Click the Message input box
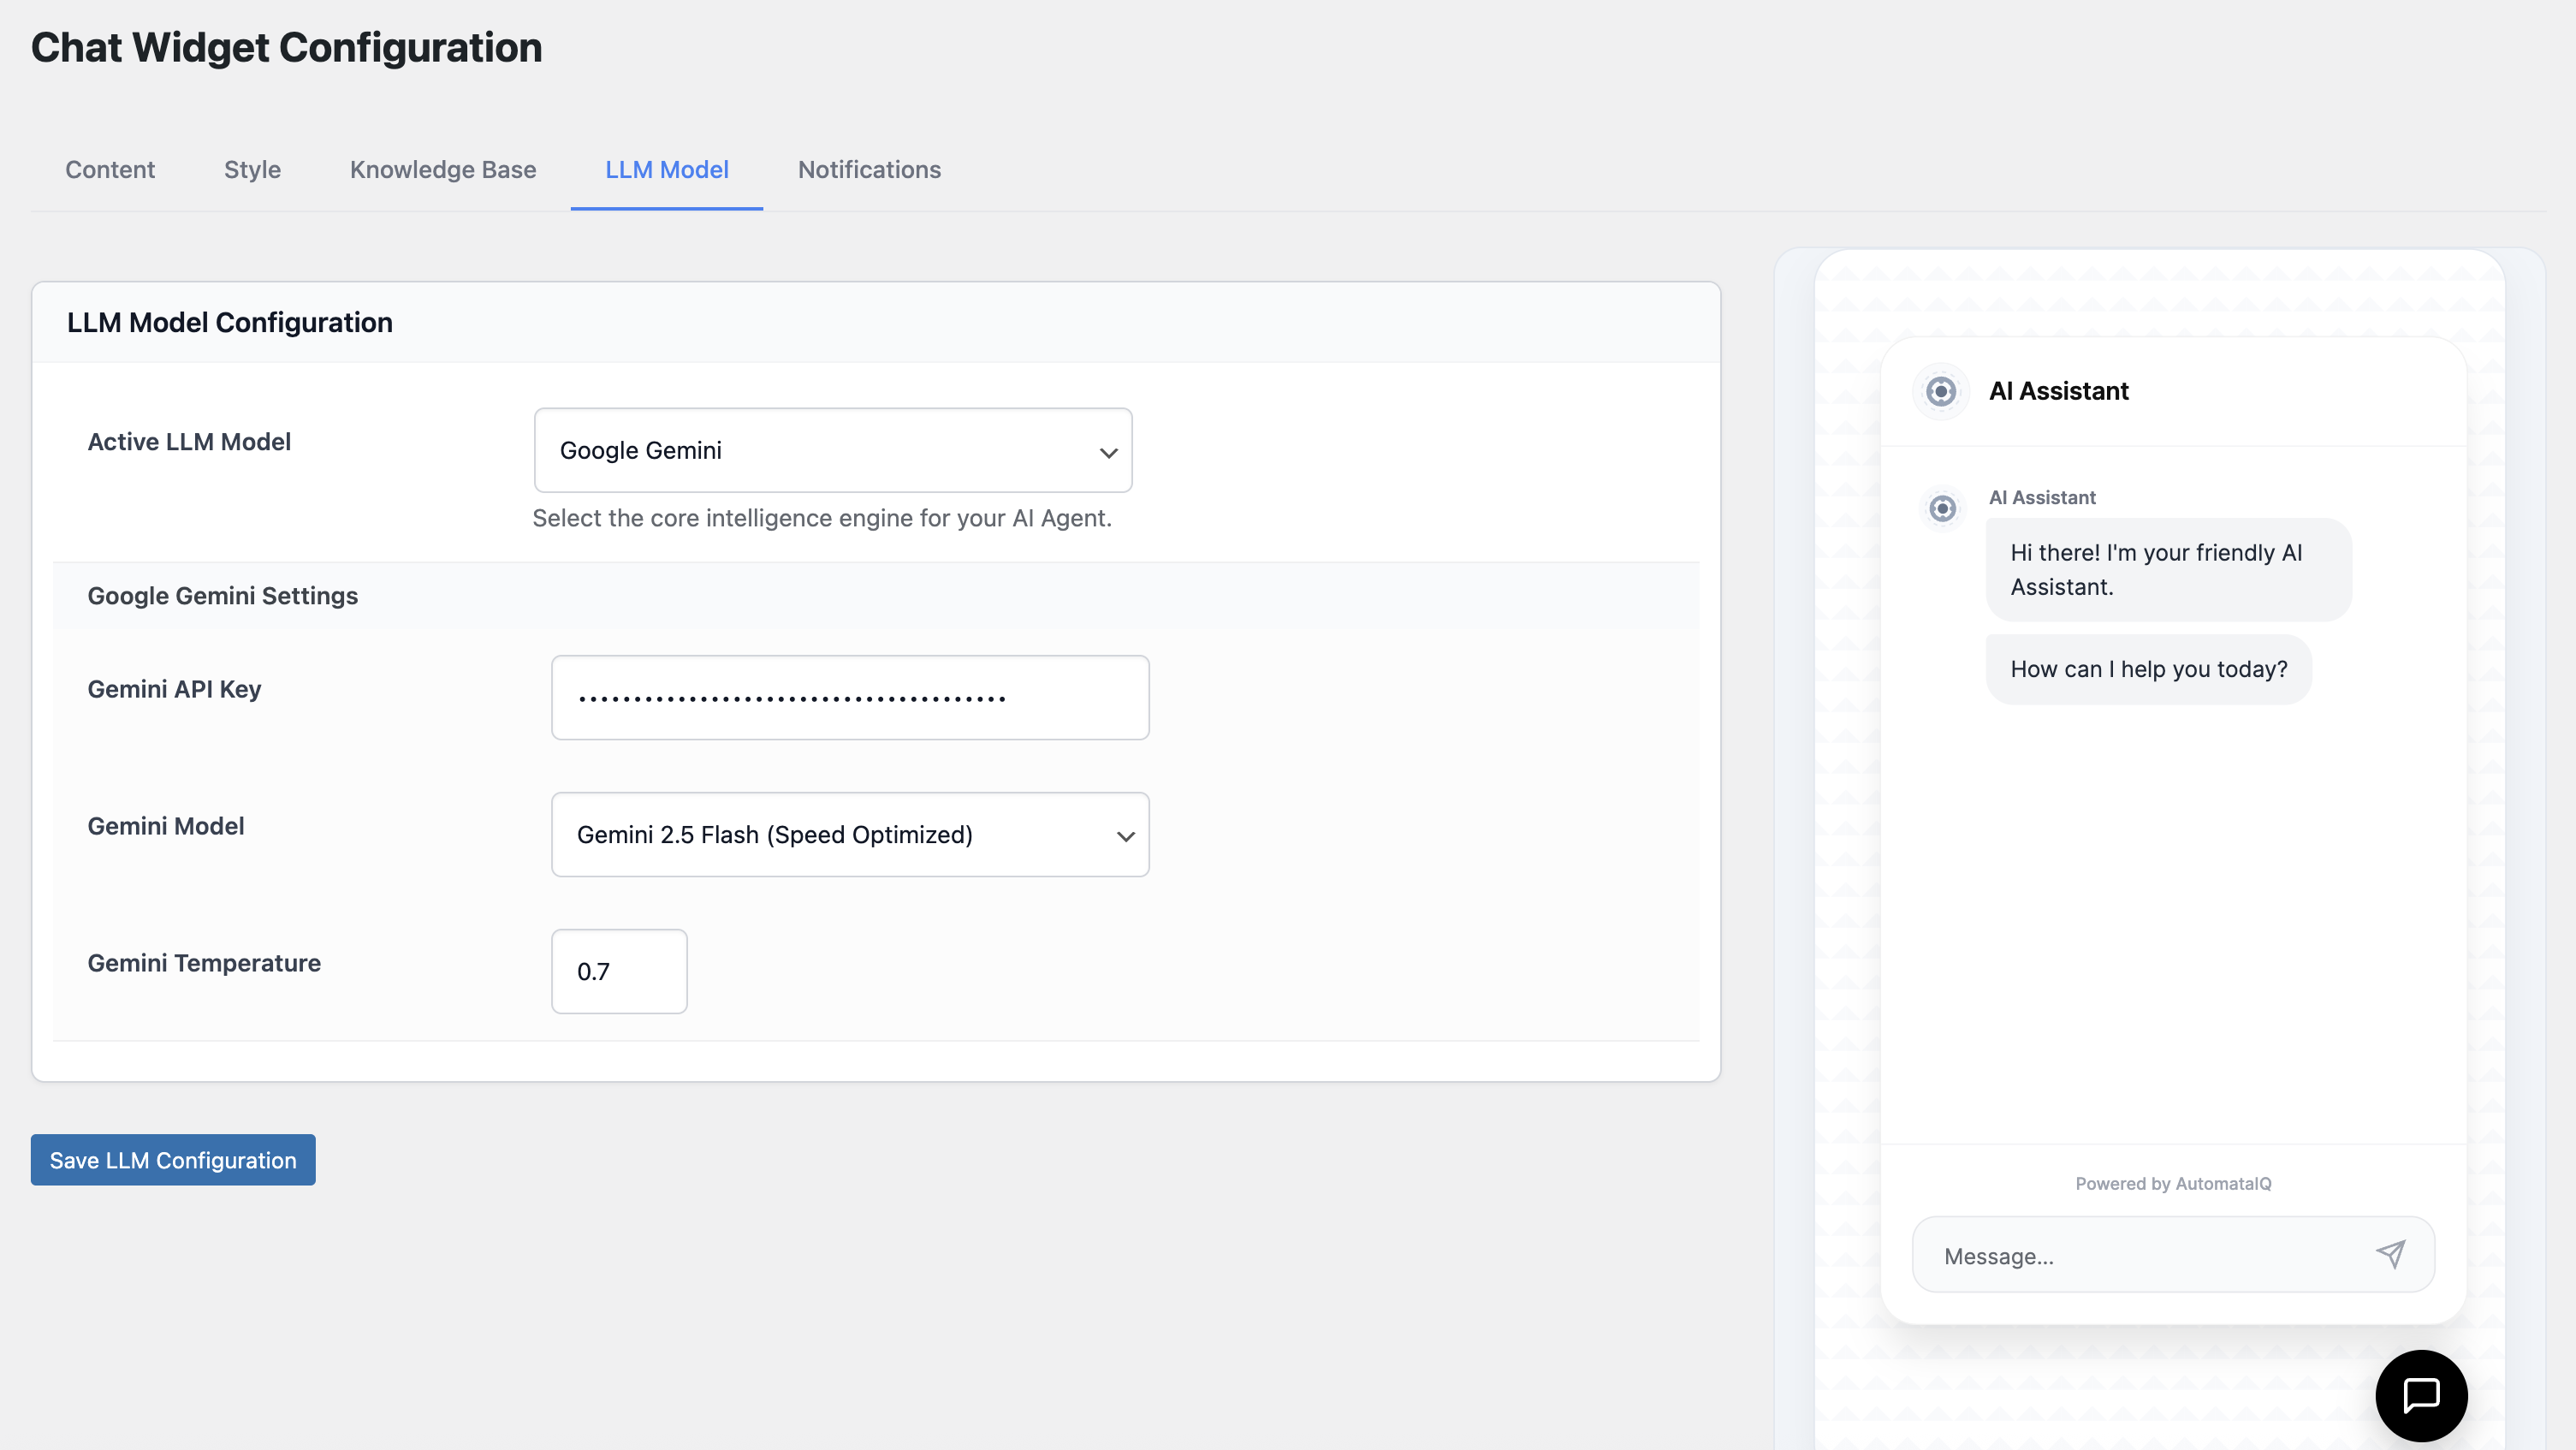2576x1450 pixels. [2100, 1254]
